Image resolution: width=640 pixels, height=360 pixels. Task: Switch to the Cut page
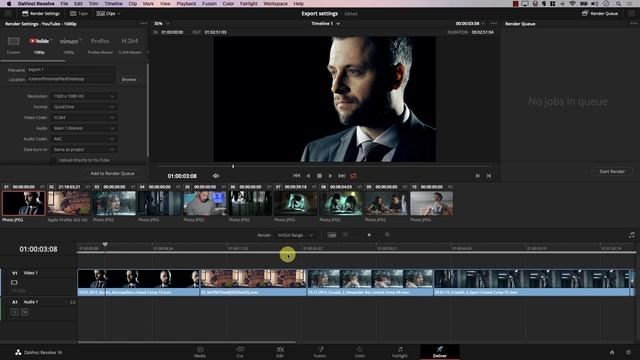[x=240, y=352]
